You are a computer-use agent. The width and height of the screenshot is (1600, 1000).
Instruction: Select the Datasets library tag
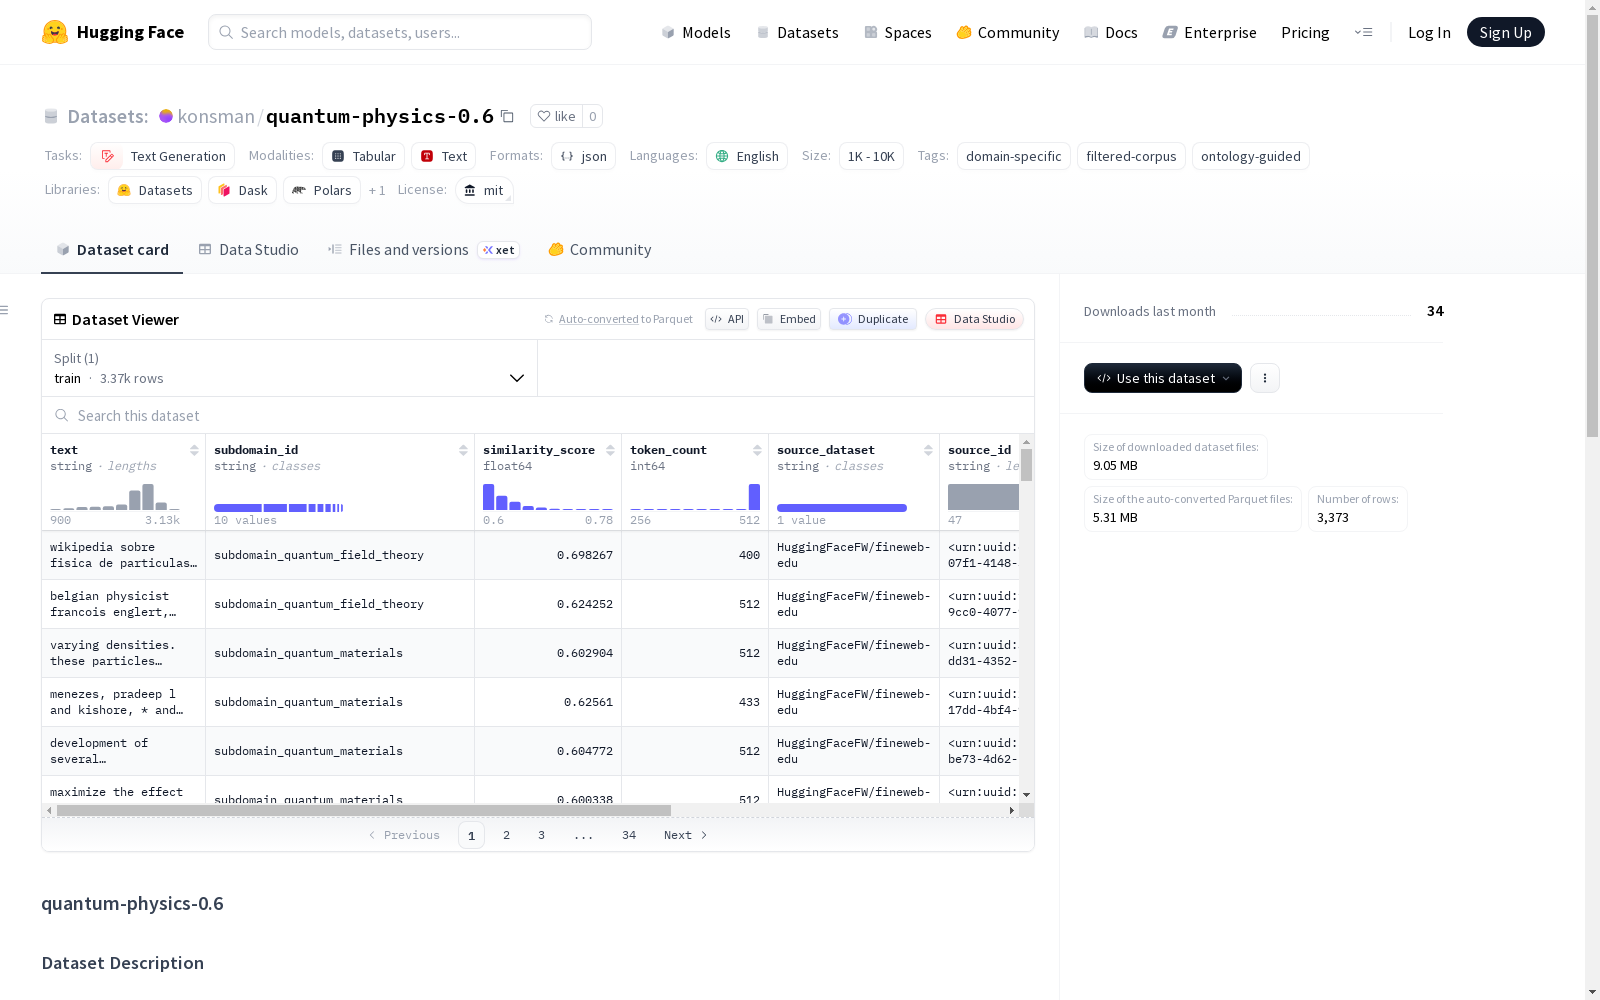155,190
